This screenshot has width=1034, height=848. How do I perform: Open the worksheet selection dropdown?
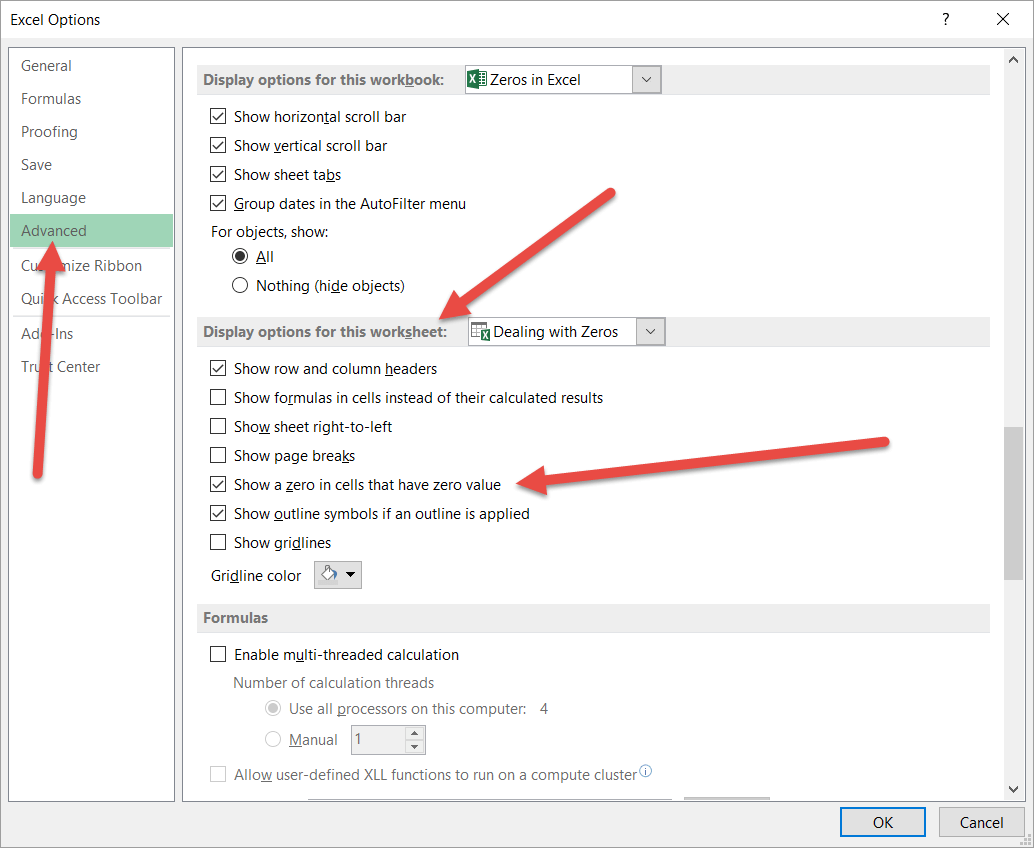[x=650, y=331]
